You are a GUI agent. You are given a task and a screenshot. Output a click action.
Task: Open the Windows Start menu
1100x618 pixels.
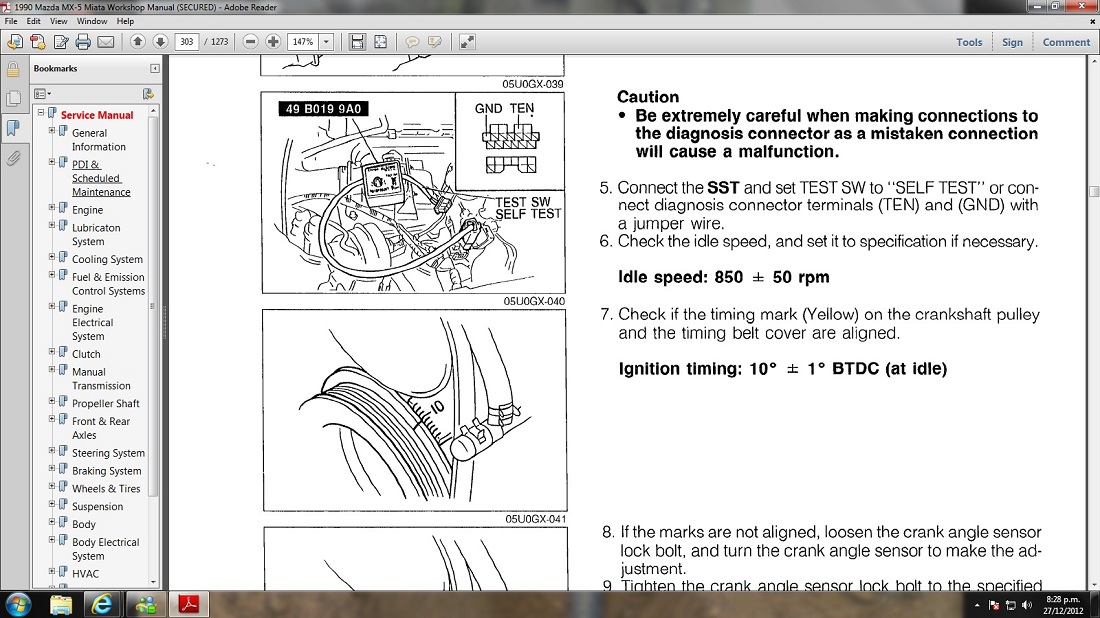tap(17, 605)
